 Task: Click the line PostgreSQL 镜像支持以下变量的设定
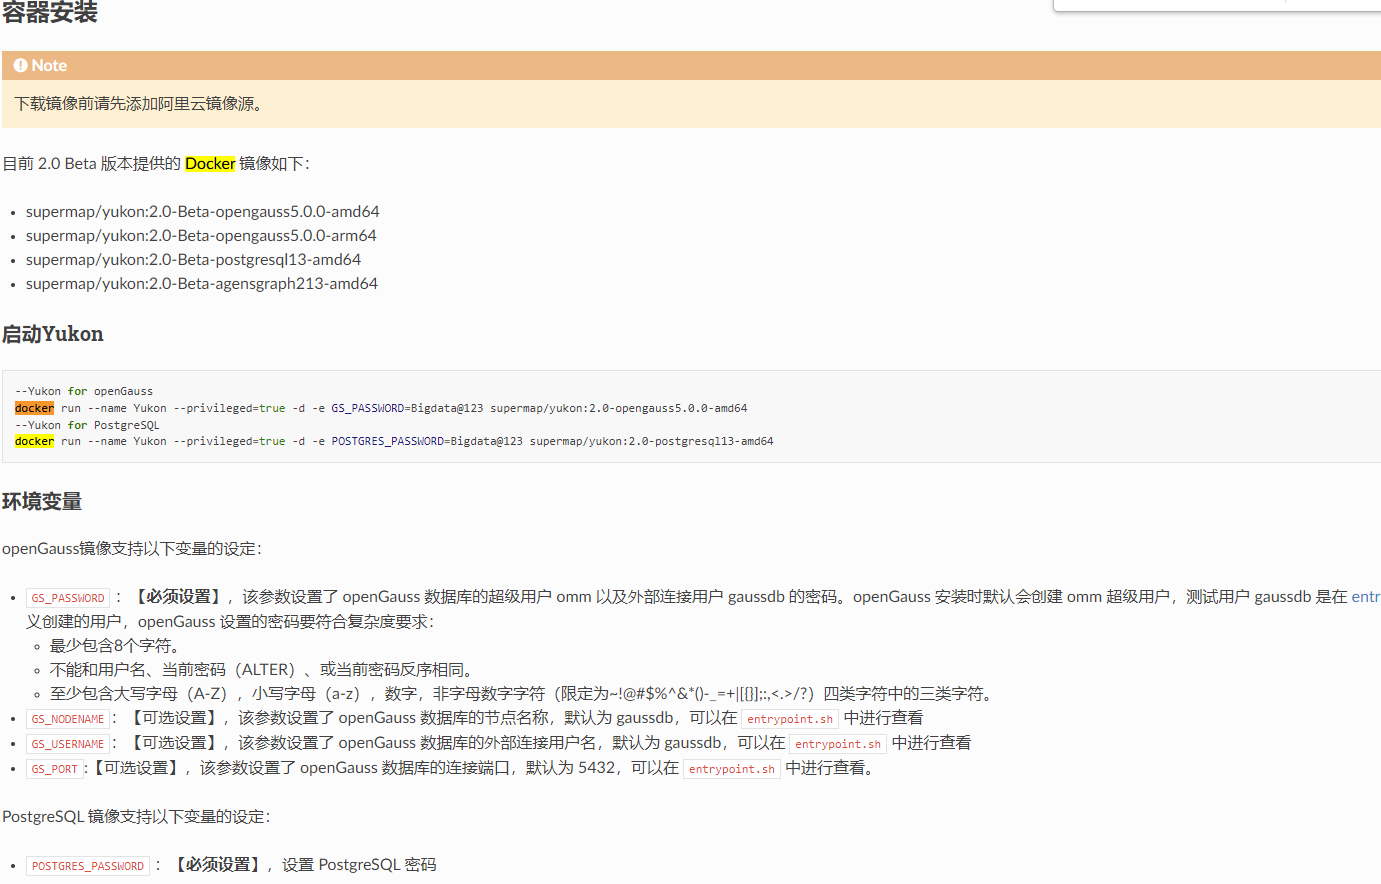tap(136, 817)
